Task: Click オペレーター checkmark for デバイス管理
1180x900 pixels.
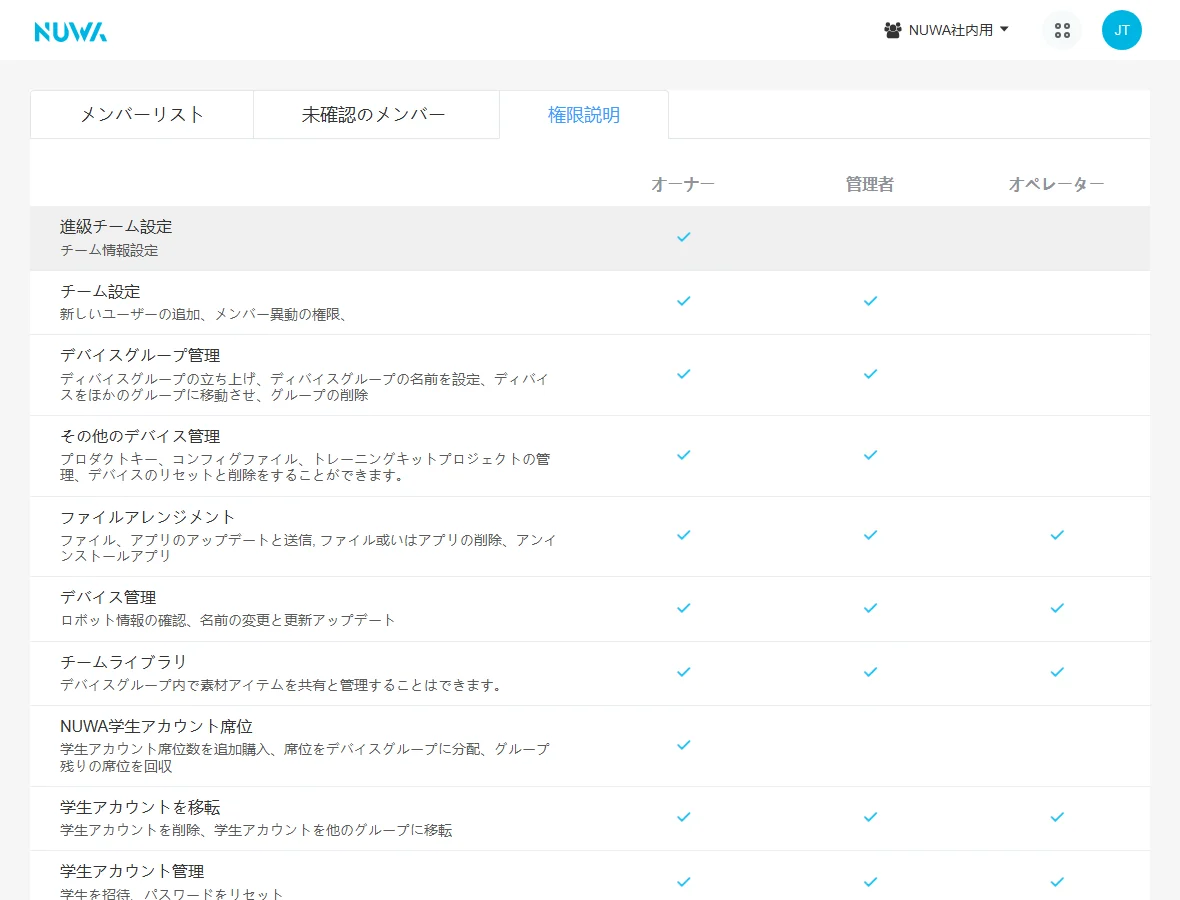Action: (1057, 608)
